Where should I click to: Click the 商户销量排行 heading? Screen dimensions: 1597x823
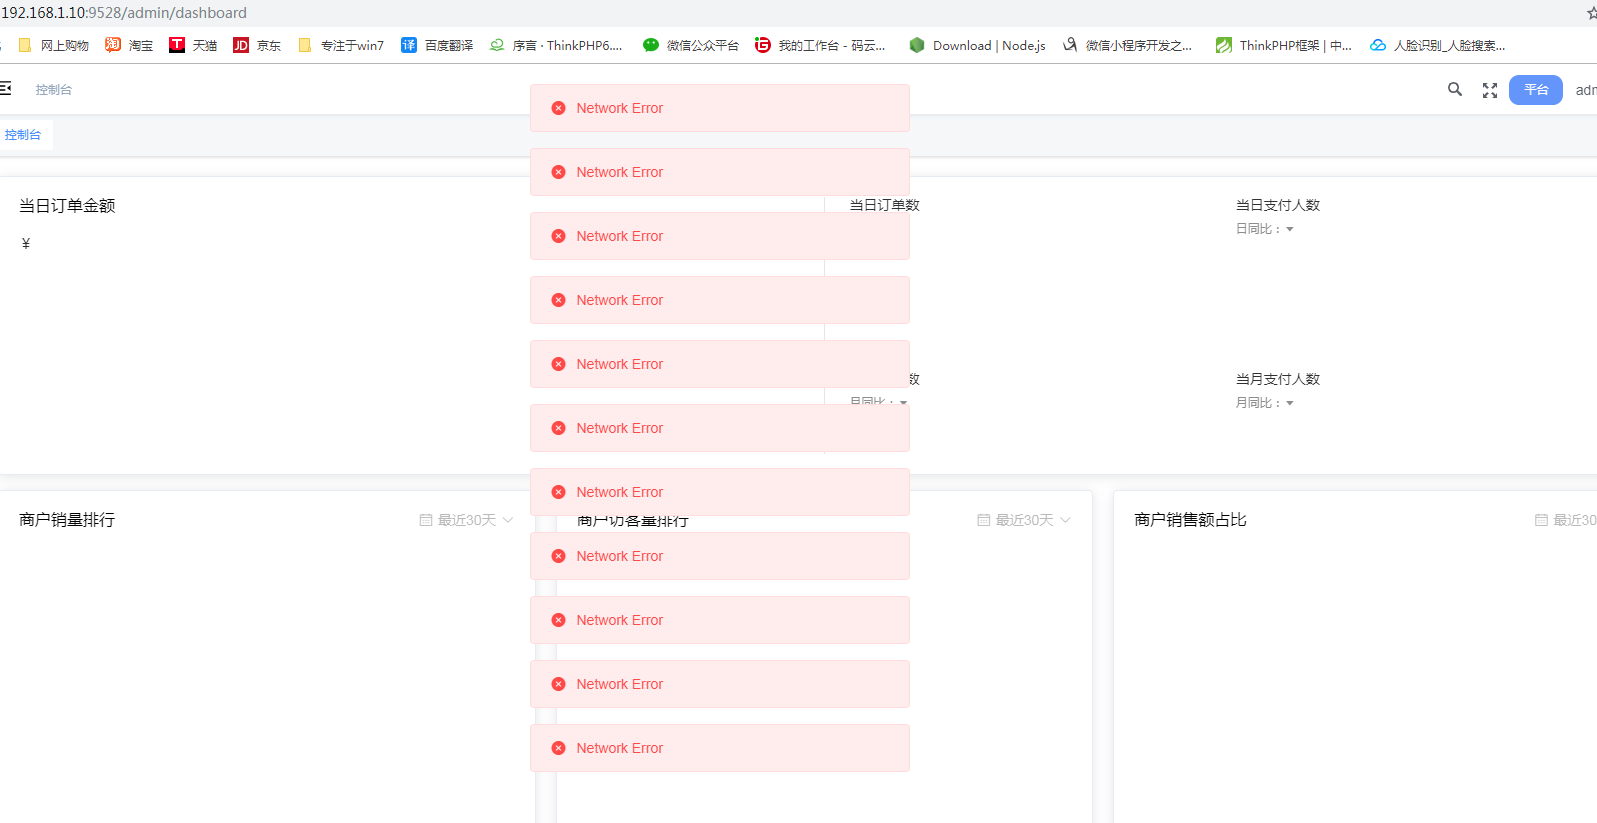coord(67,520)
